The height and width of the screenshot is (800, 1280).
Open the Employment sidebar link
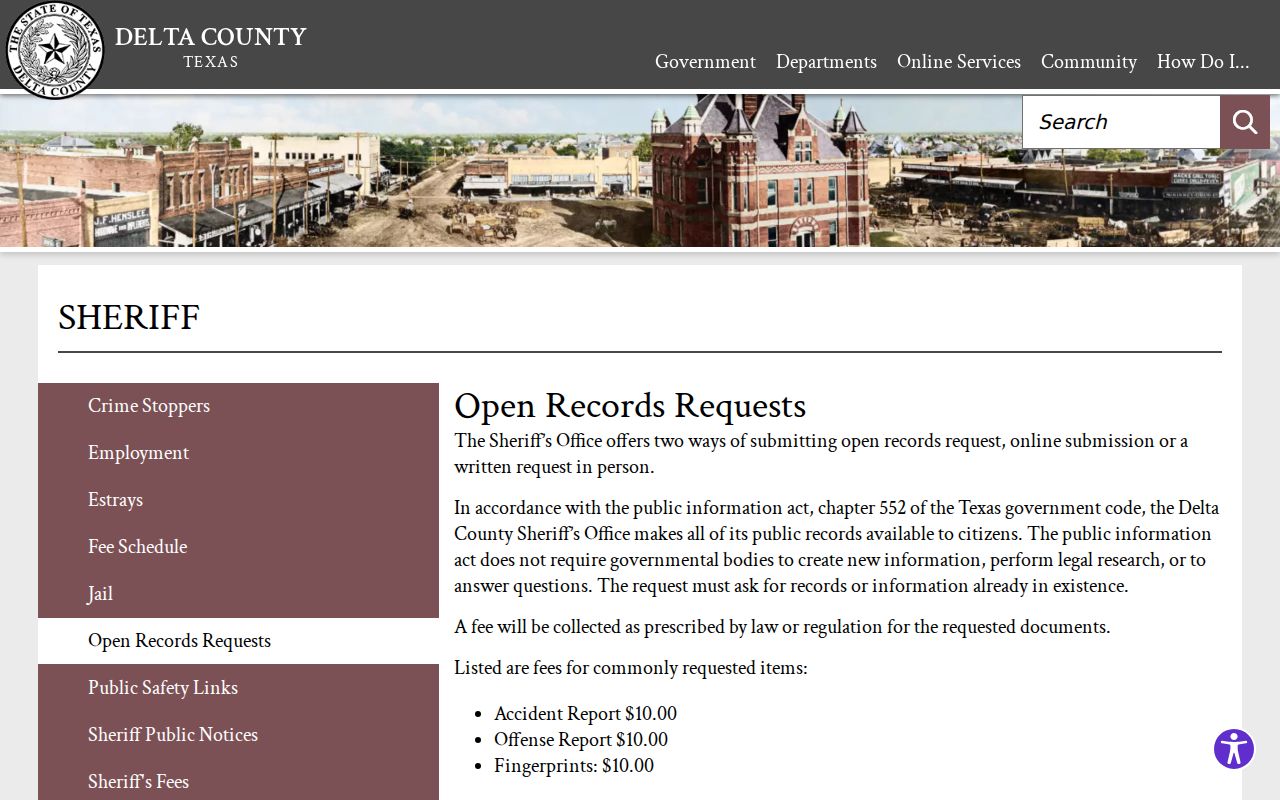tap(238, 453)
